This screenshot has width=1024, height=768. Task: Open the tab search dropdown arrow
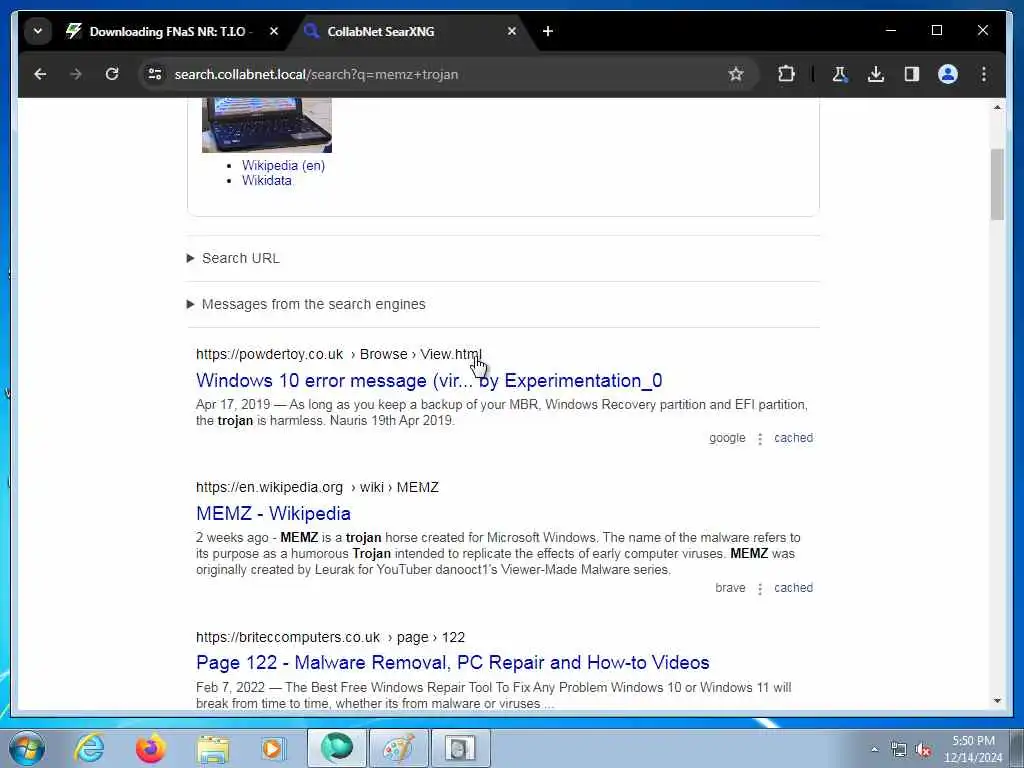click(38, 31)
